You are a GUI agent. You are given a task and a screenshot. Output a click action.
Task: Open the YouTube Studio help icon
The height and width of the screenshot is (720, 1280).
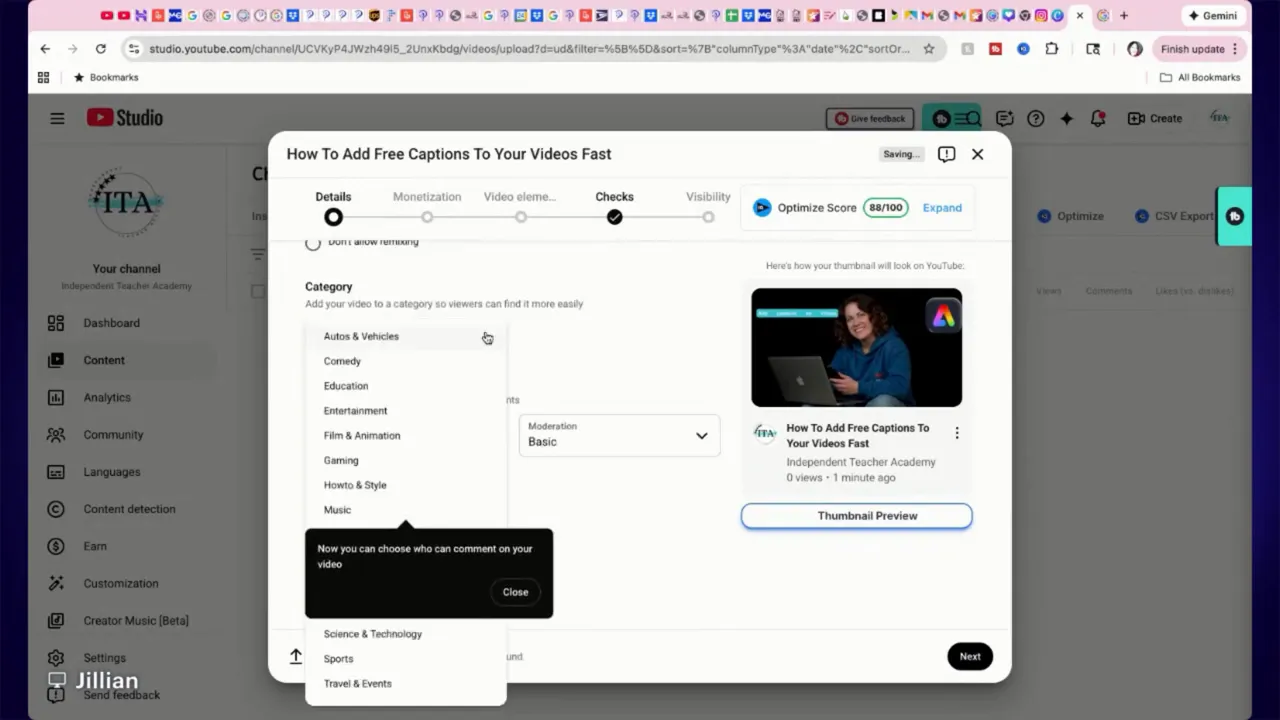point(1035,118)
